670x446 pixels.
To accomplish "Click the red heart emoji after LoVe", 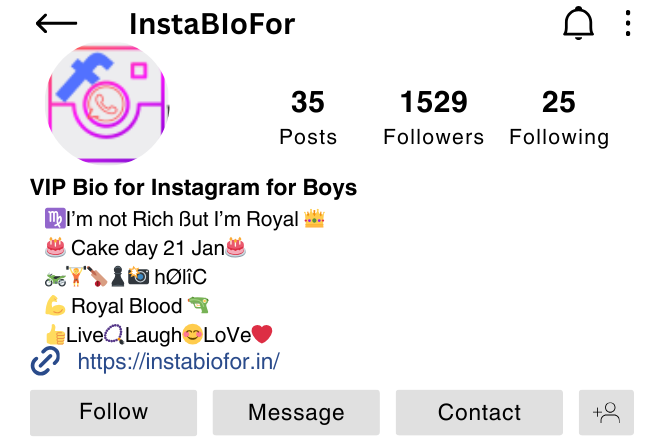I will (x=262, y=334).
